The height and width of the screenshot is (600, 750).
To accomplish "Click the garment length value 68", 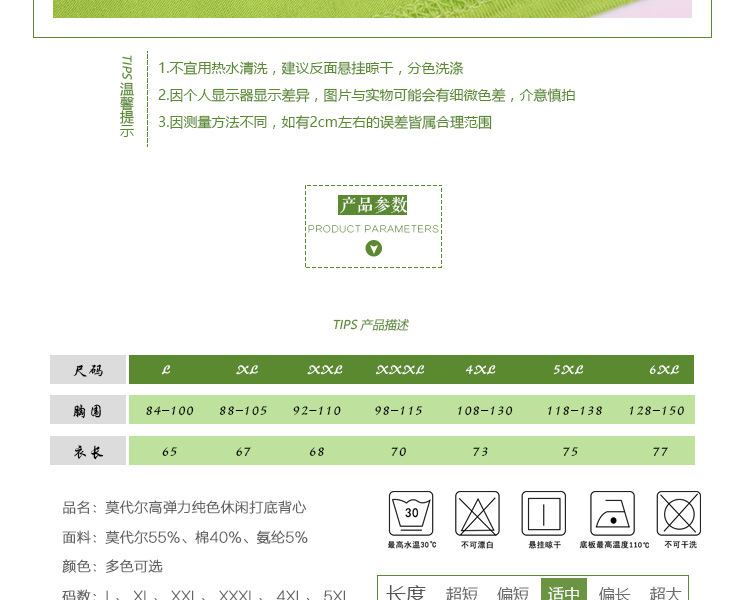I will pos(317,452).
